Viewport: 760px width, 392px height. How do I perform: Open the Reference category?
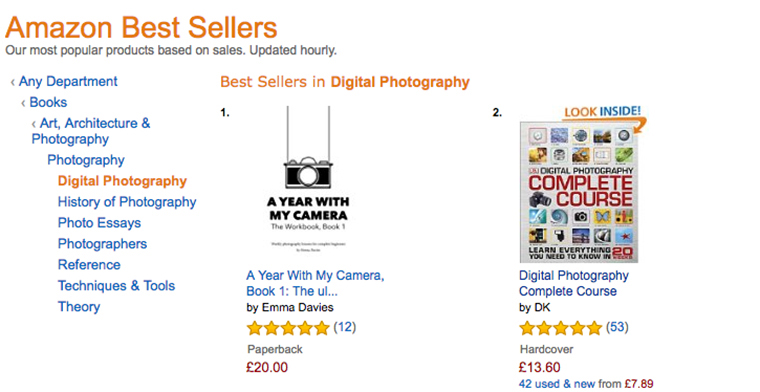coord(89,265)
